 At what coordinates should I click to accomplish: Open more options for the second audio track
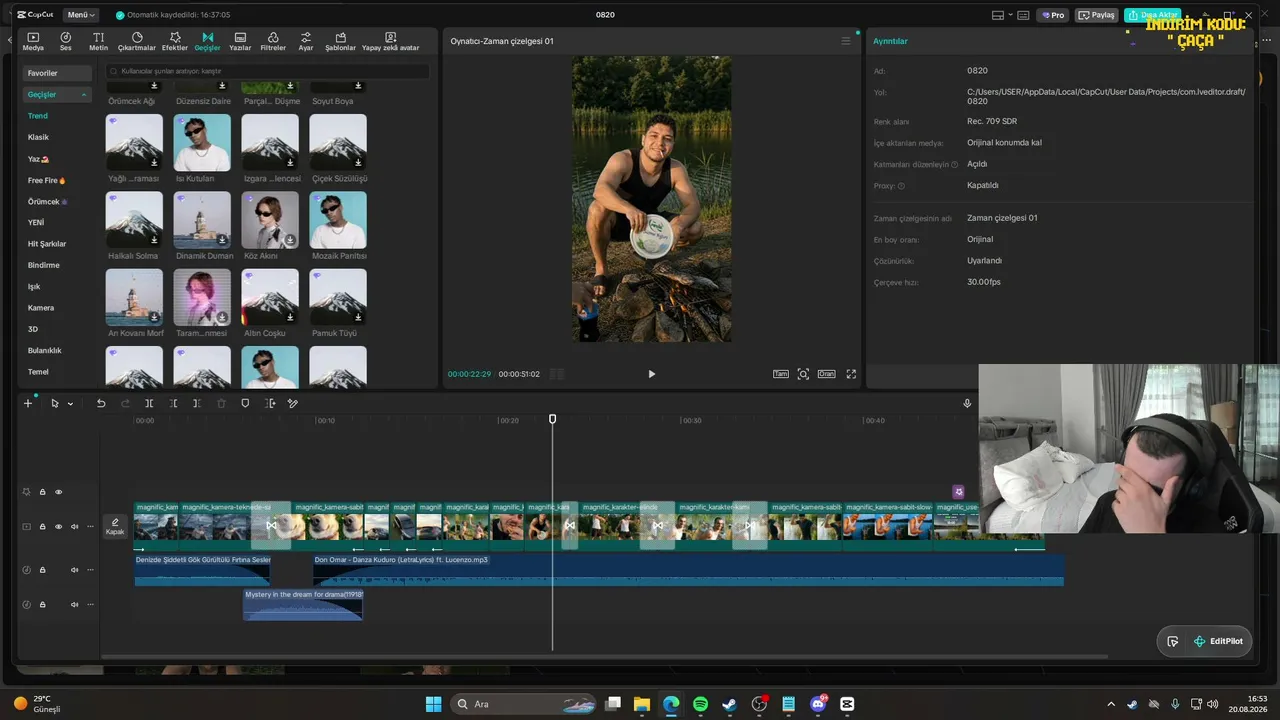point(88,604)
